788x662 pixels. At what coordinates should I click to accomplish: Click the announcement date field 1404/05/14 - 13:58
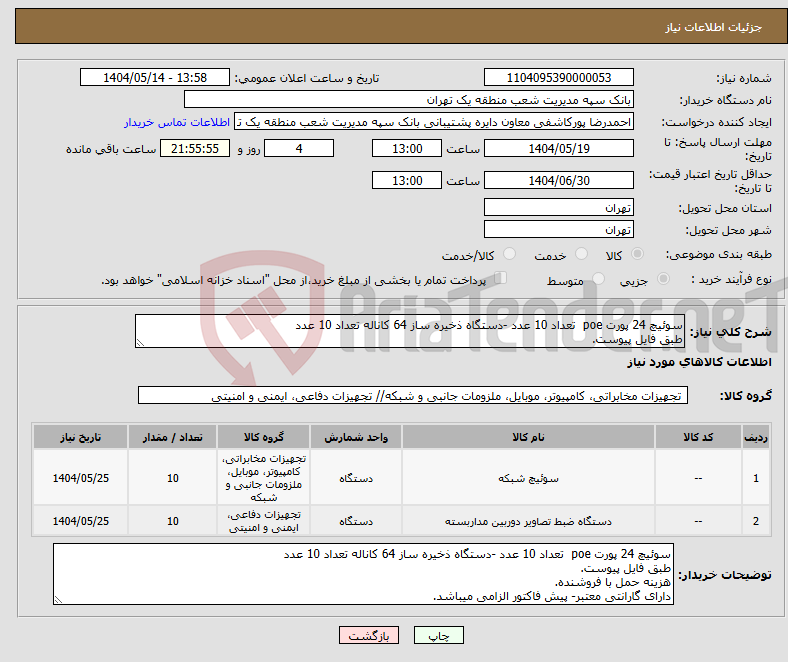click(x=155, y=77)
